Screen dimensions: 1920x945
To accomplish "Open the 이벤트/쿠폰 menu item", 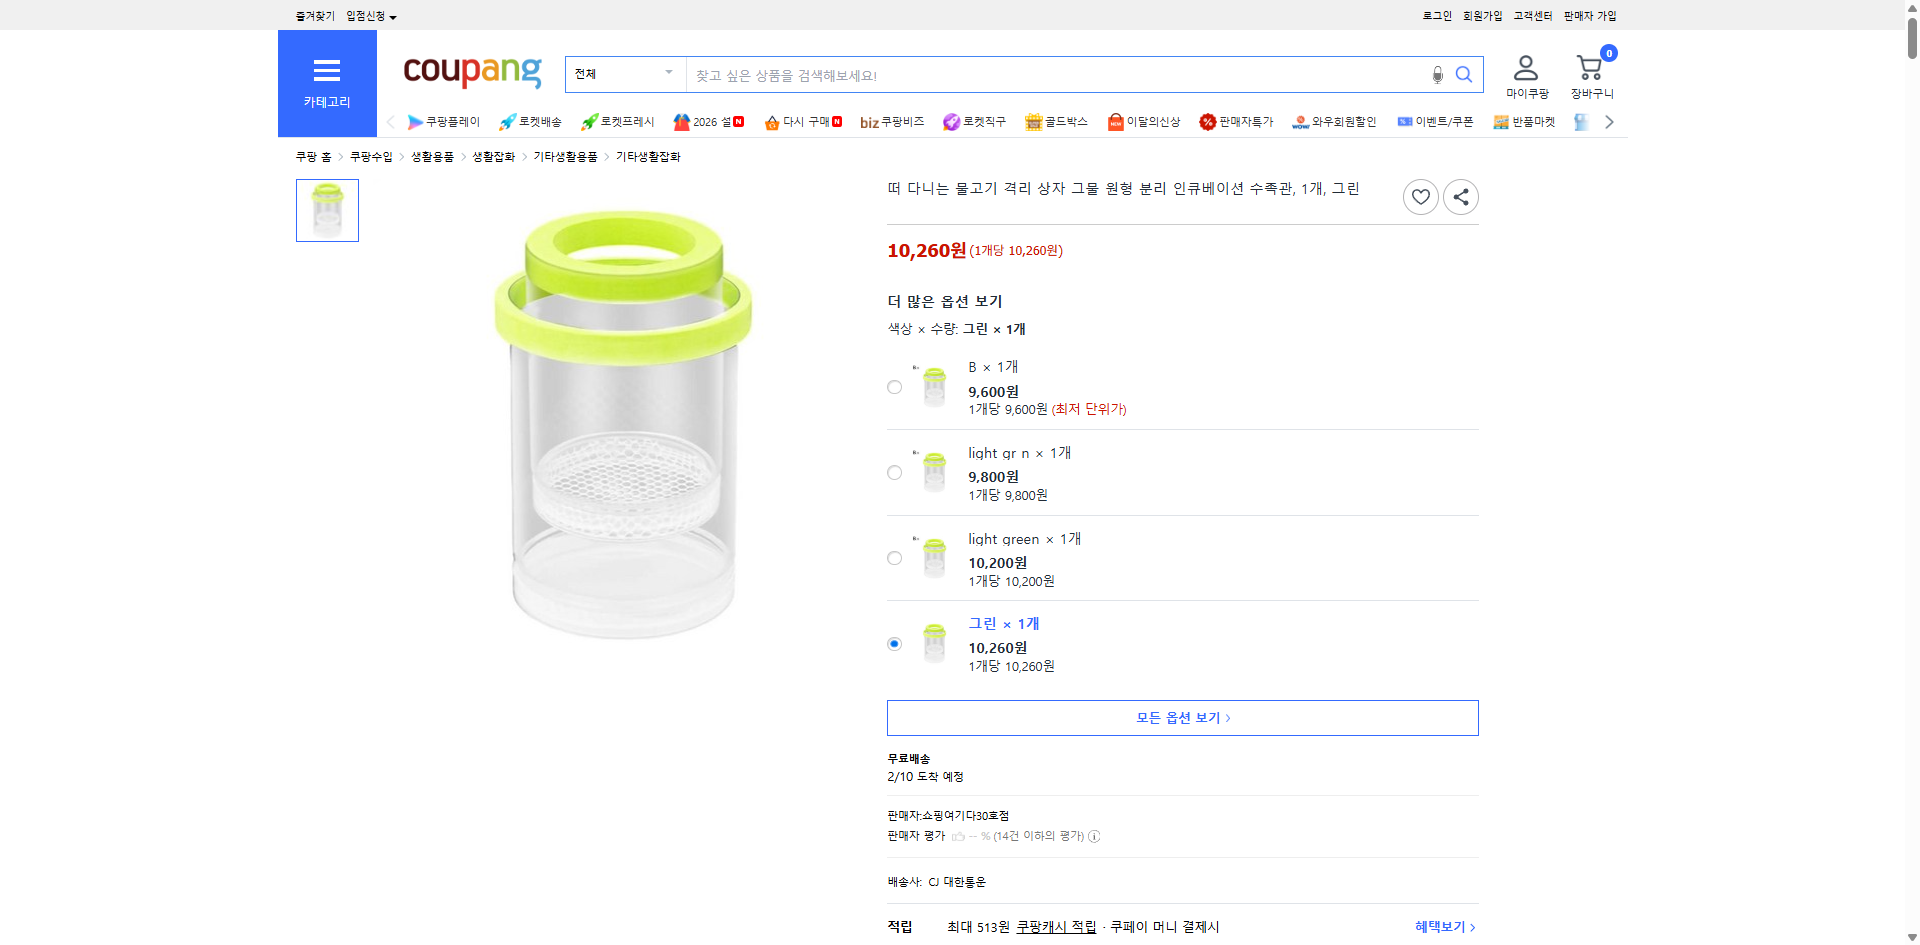I will pyautogui.click(x=1444, y=121).
